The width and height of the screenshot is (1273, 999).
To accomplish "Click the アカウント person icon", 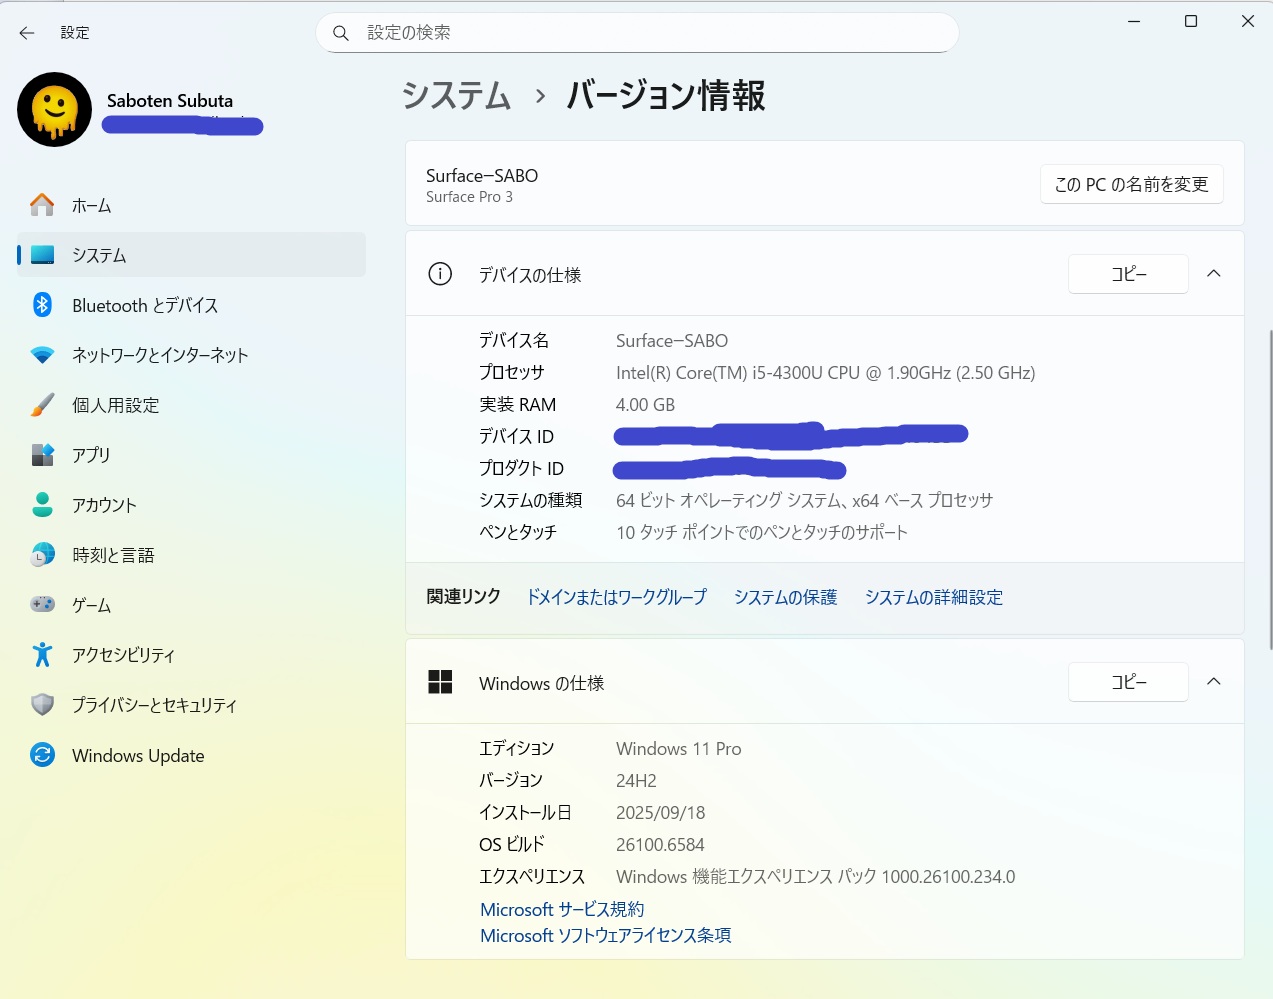I will click(x=42, y=505).
